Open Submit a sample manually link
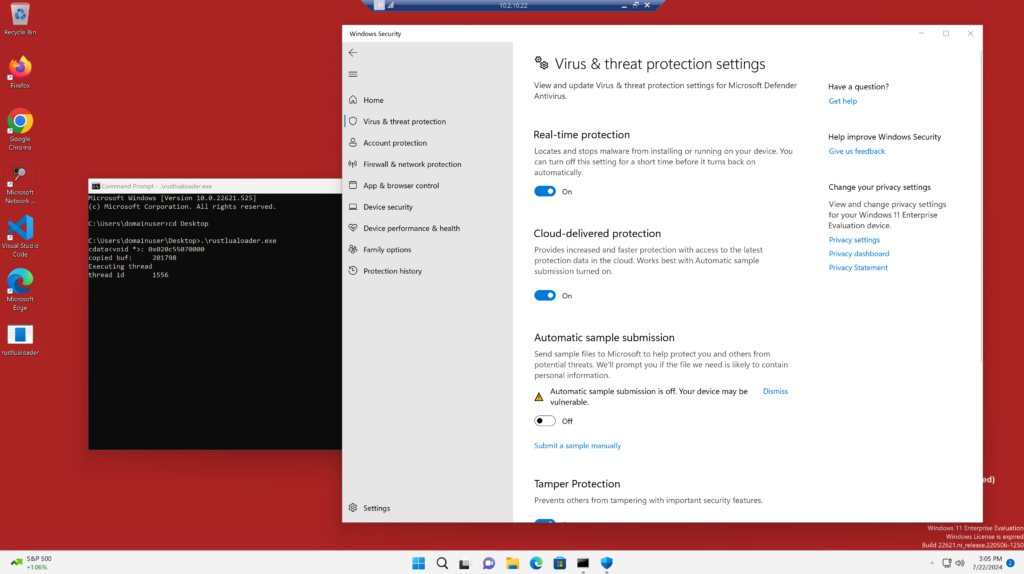Image resolution: width=1024 pixels, height=574 pixels. point(577,445)
